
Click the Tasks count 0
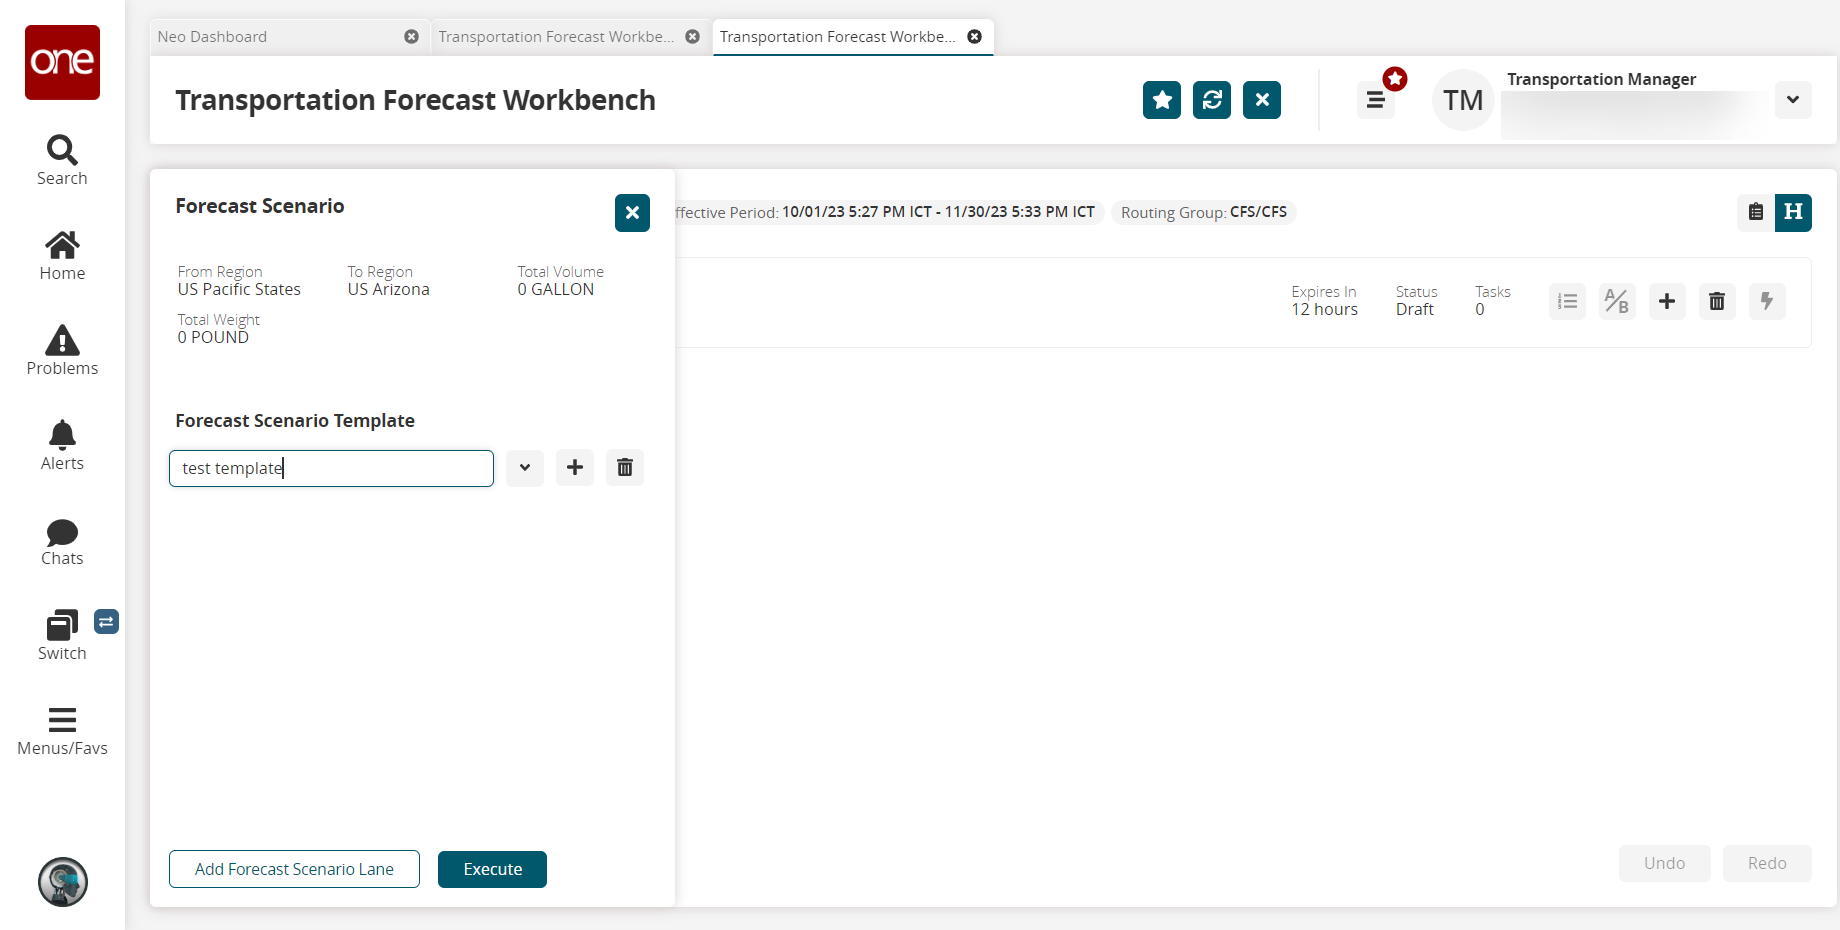(1480, 310)
